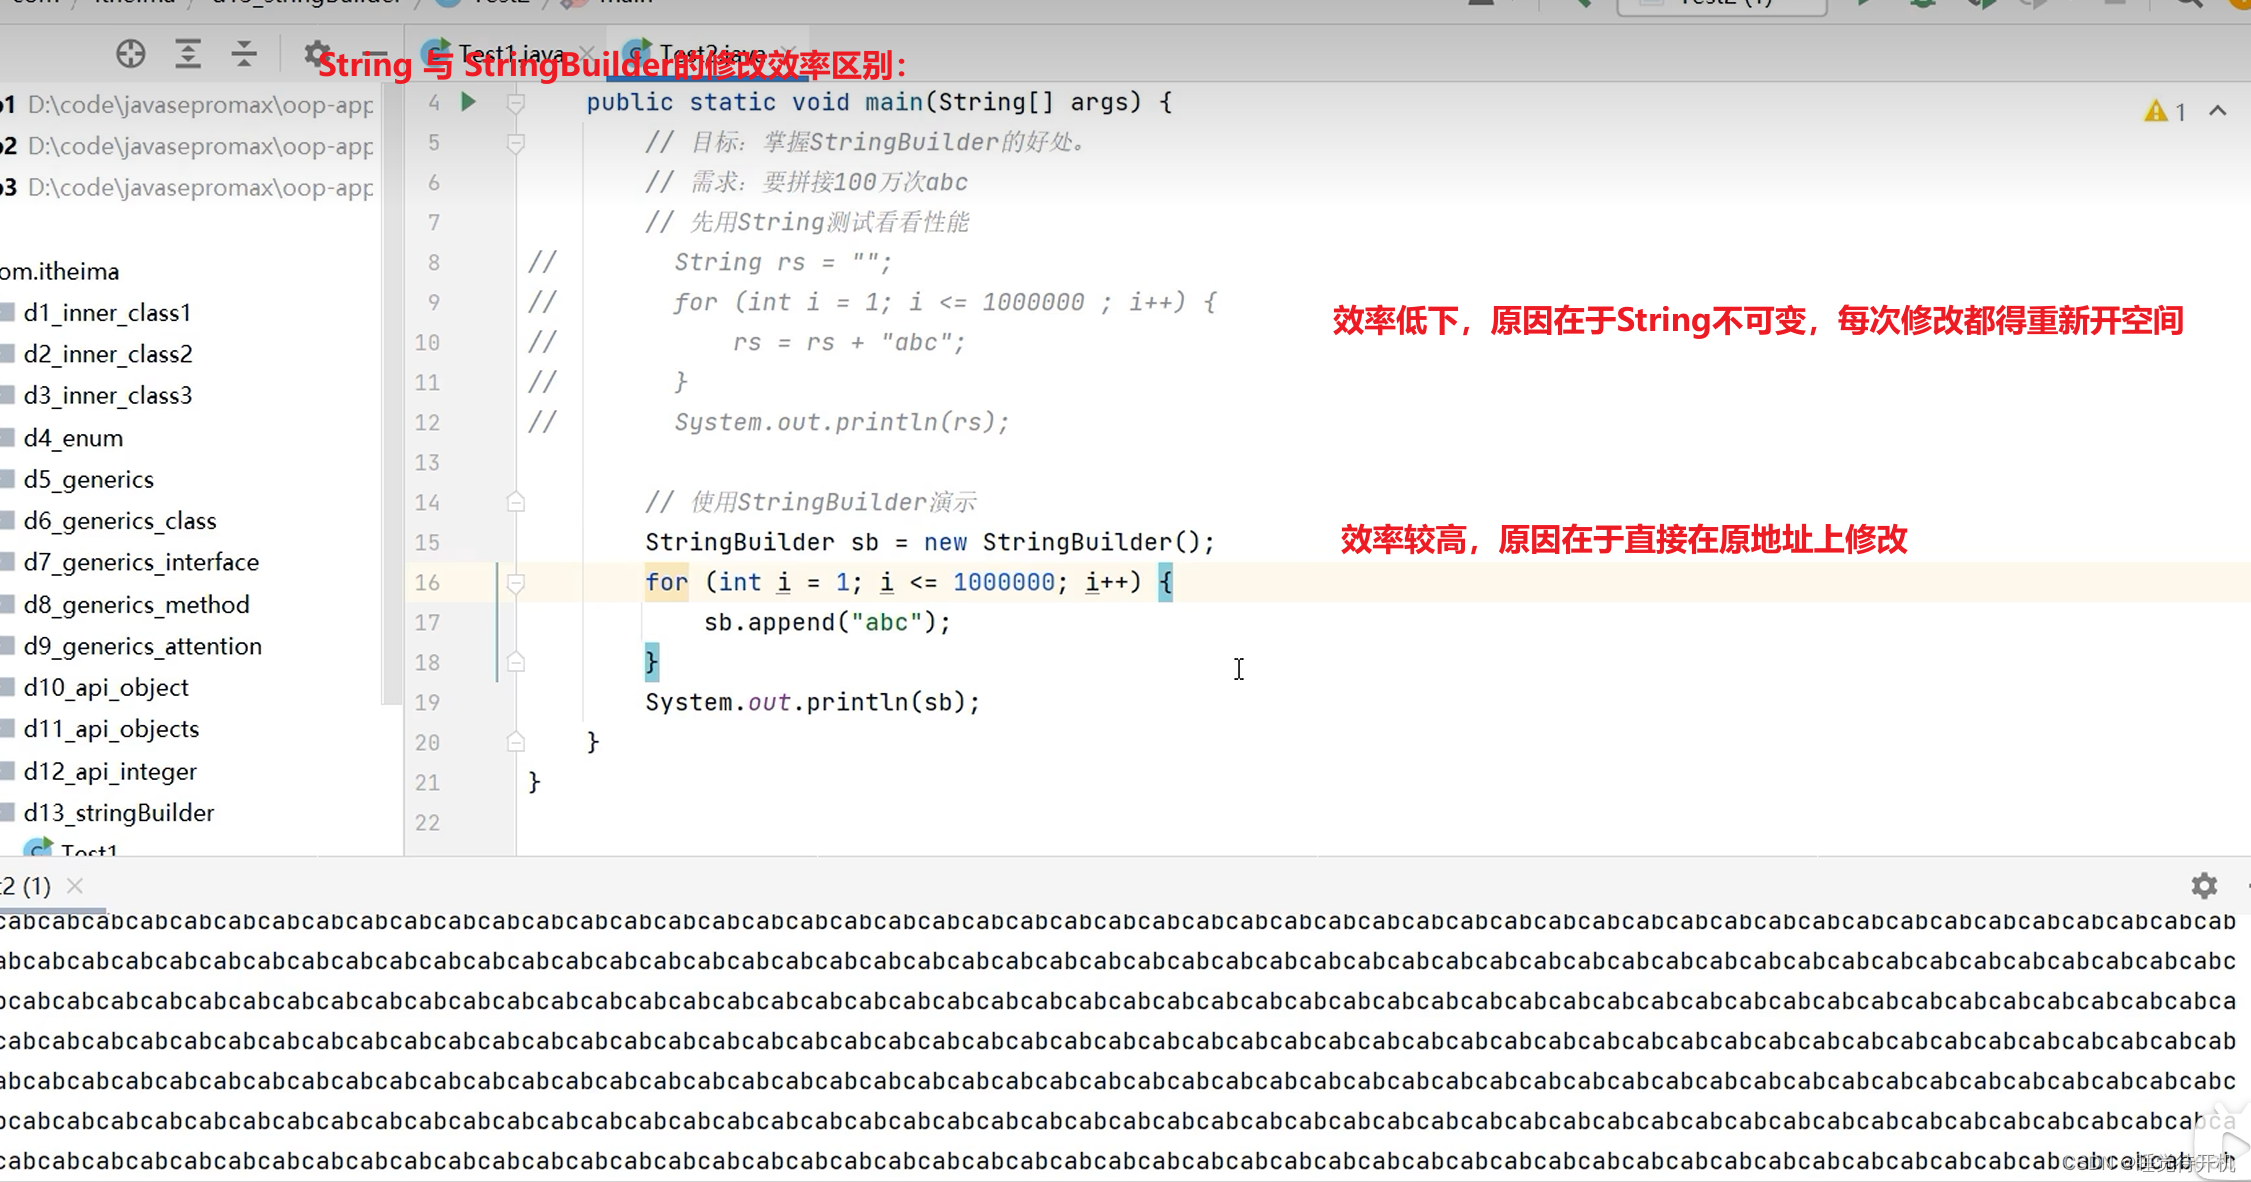The width and height of the screenshot is (2251, 1182).
Task: Click first oop-app module path row
Action: (x=188, y=105)
